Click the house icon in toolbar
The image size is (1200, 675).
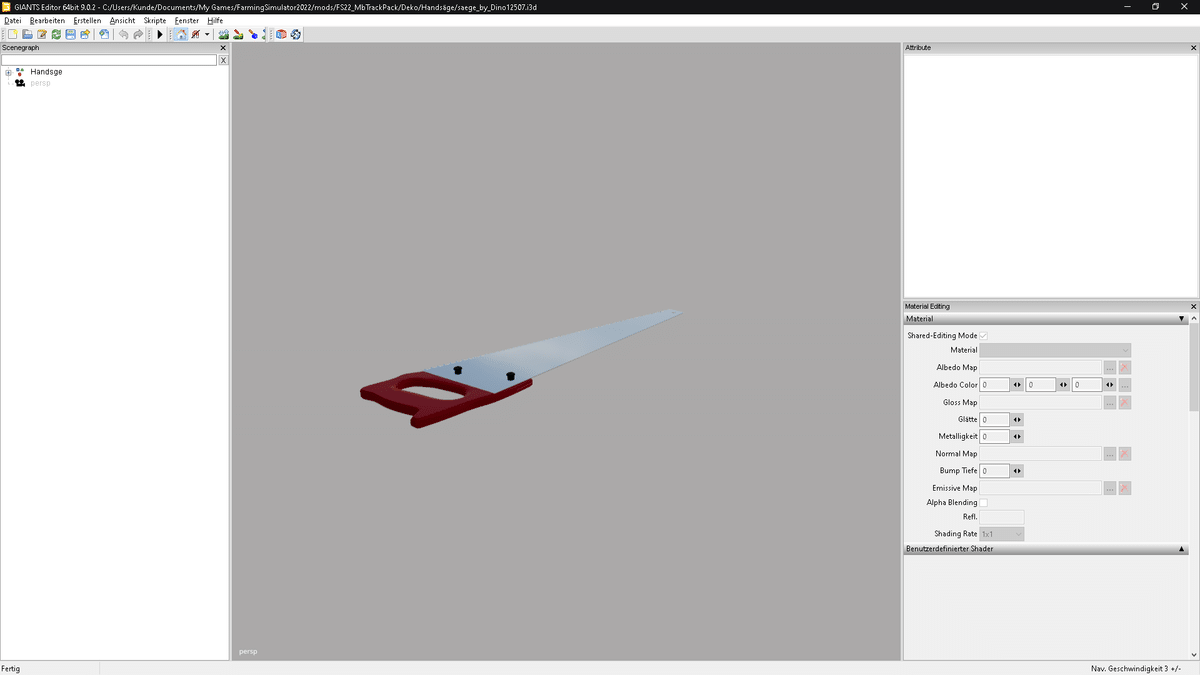(x=180, y=34)
